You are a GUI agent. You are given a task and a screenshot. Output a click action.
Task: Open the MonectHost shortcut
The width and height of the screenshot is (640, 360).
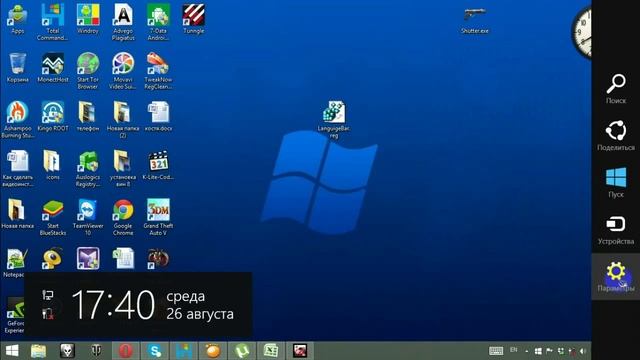tap(53, 68)
